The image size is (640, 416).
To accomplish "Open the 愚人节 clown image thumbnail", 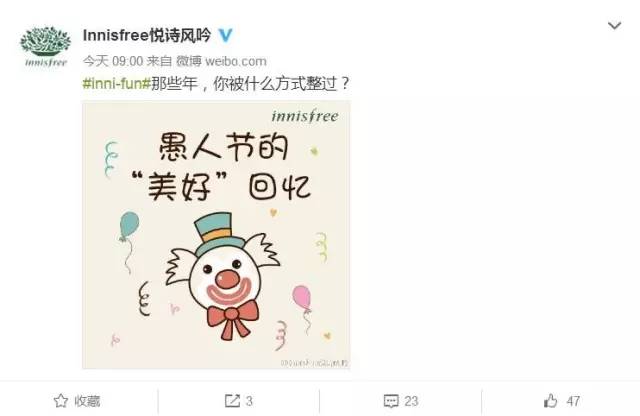I will (216, 235).
